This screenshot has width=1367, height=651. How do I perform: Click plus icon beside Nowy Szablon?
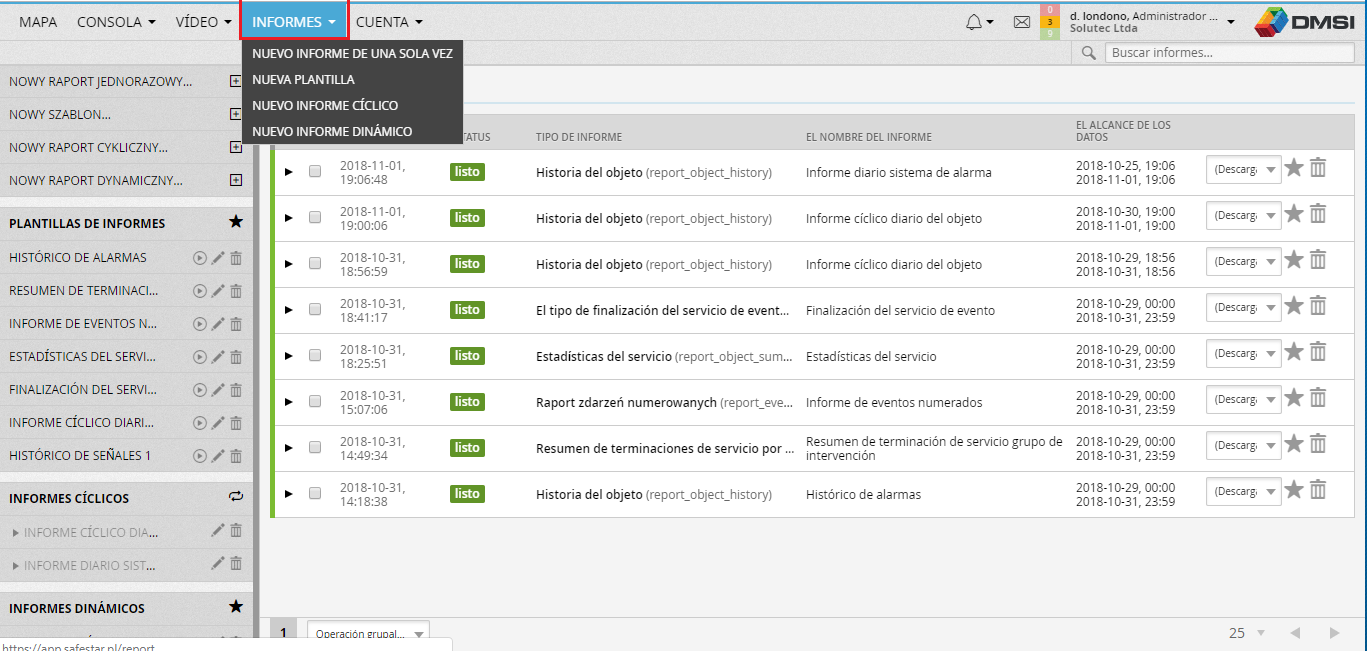[236, 115]
